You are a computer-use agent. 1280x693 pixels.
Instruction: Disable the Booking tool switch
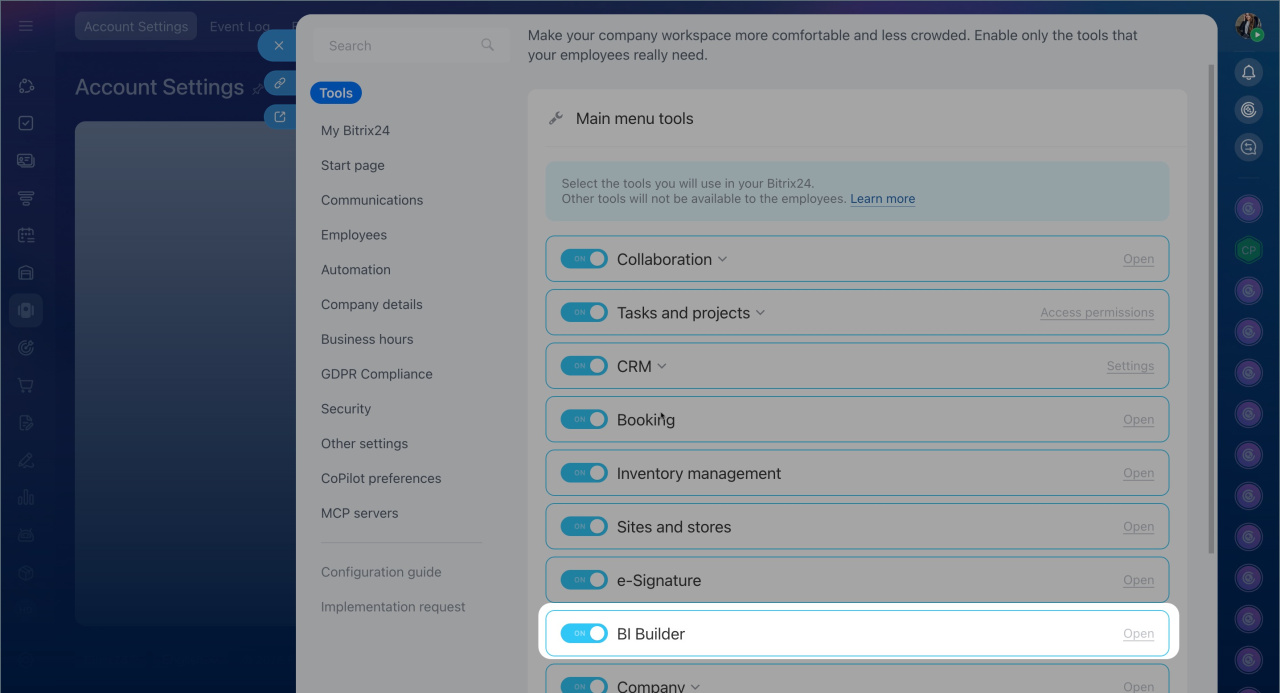tap(584, 420)
